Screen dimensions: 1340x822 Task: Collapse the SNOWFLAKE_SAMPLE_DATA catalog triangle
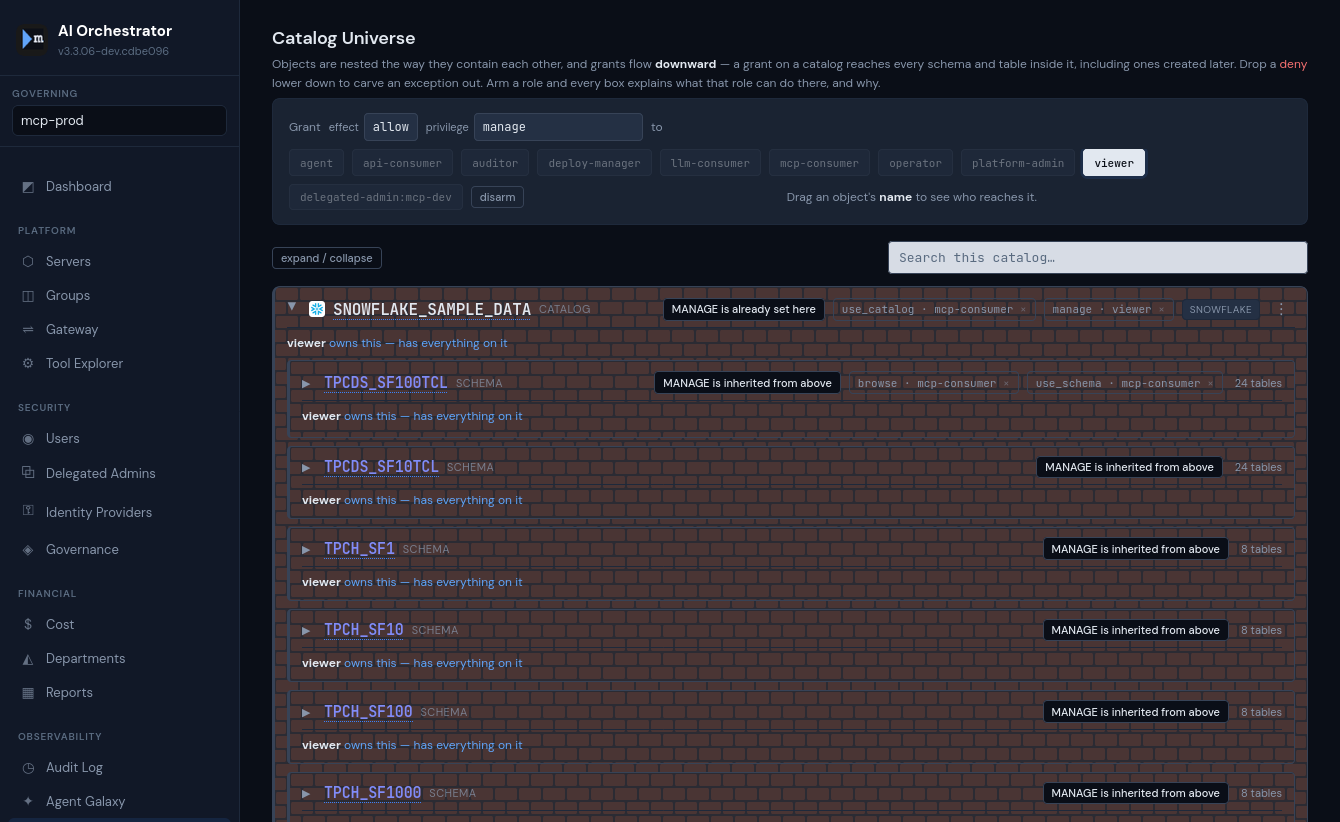tap(292, 308)
